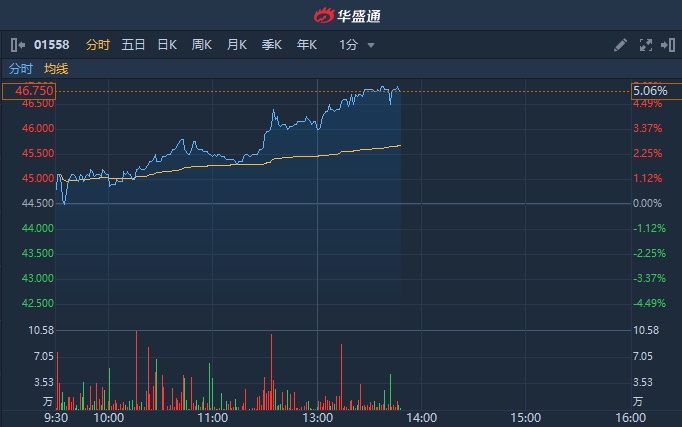Image resolution: width=682 pixels, height=427 pixels.
Task: Open the 1分 interval dropdown
Action: pos(357,45)
